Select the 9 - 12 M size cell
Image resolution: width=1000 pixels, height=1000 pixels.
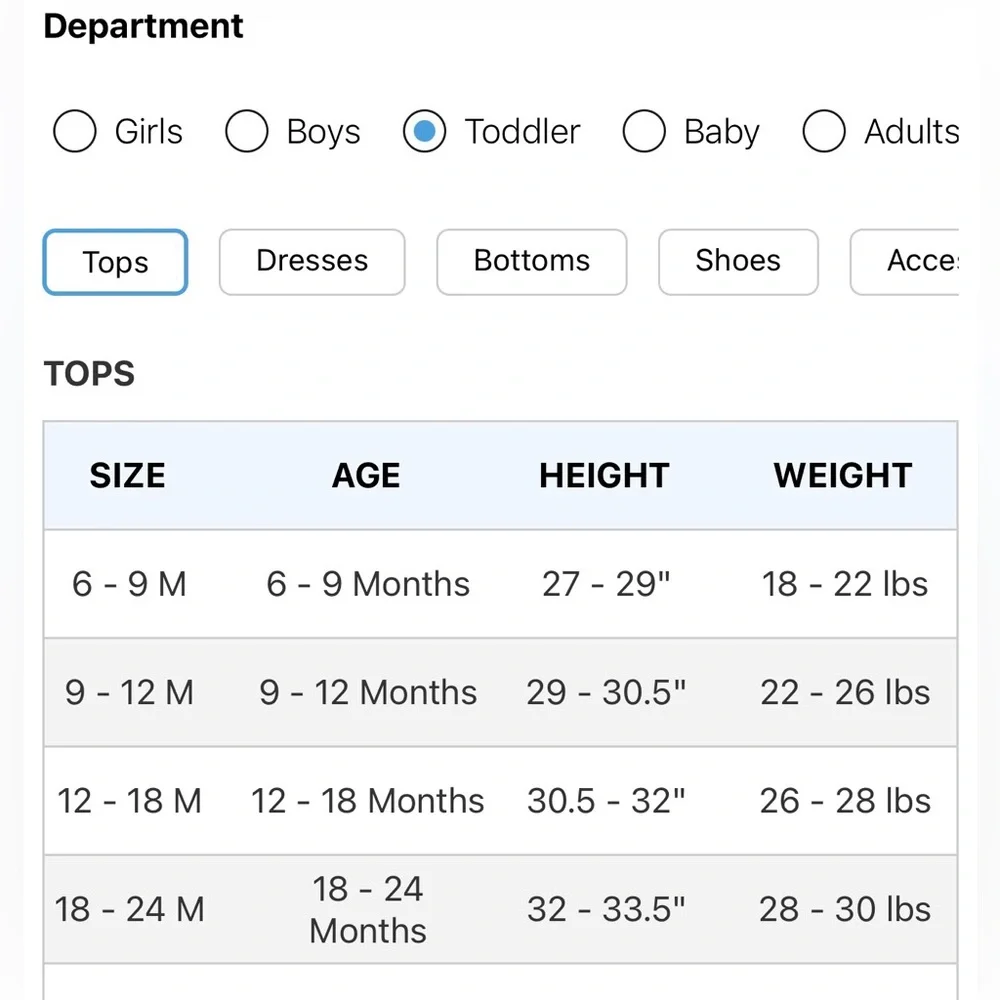(x=129, y=693)
